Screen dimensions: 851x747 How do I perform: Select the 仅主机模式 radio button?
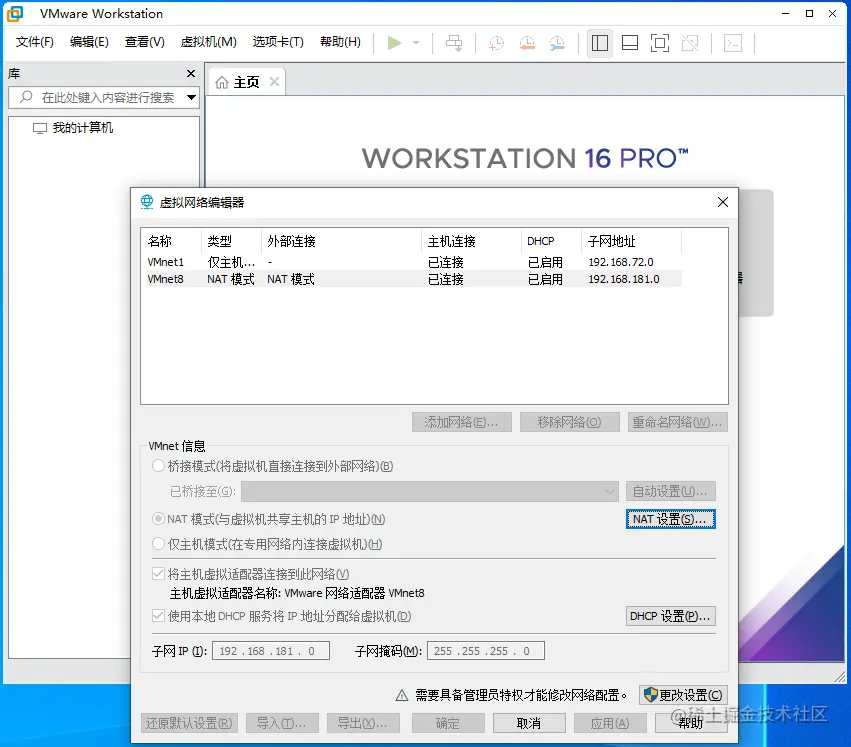[157, 543]
